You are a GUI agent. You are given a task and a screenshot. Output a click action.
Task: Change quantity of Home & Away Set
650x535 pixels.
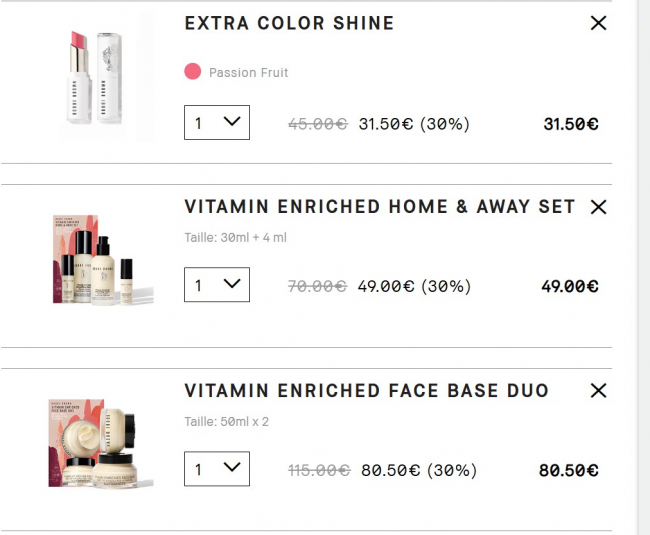point(217,285)
